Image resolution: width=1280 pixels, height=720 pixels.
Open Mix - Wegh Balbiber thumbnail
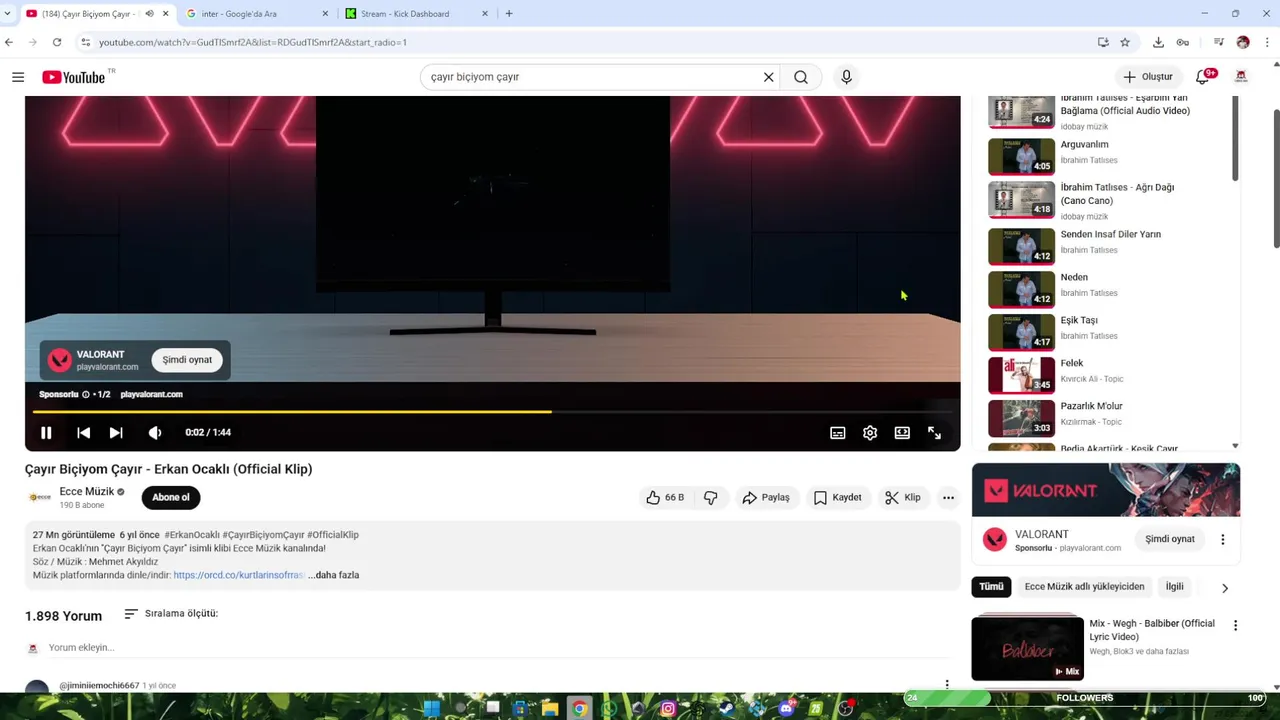tap(1027, 648)
